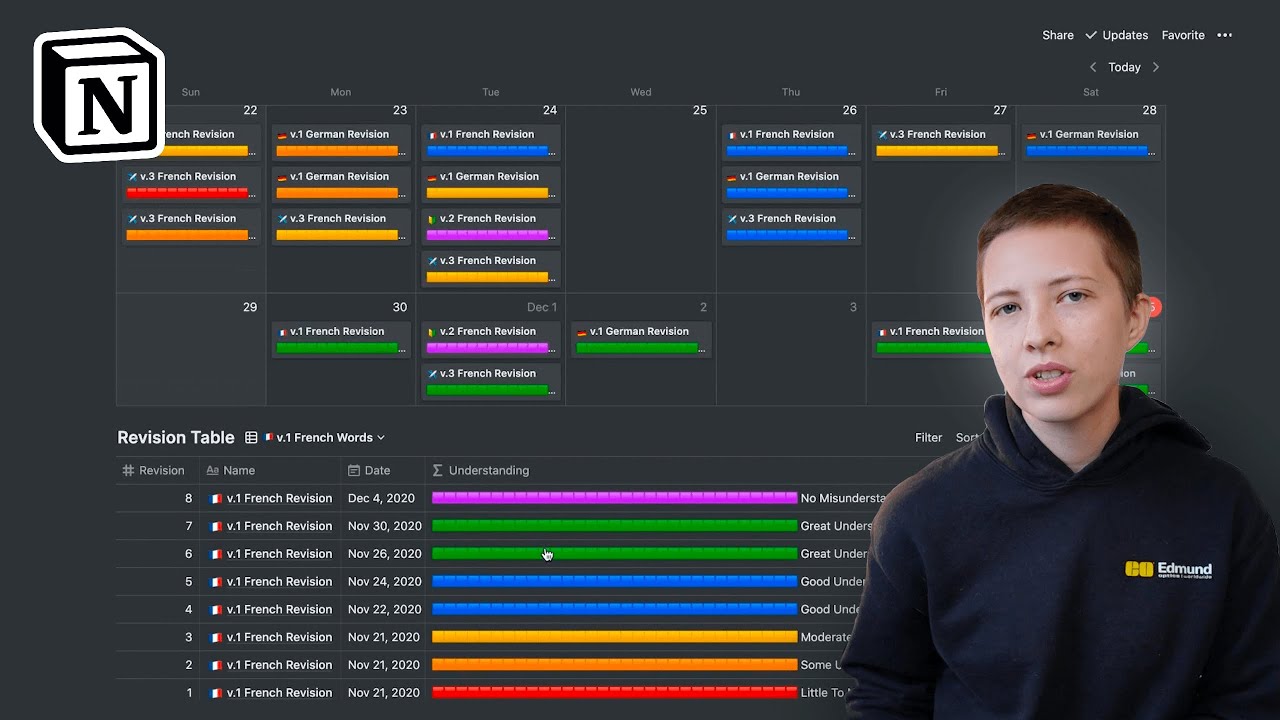Click blue understanding bar in revision 5 row
The image size is (1280, 720).
point(614,581)
